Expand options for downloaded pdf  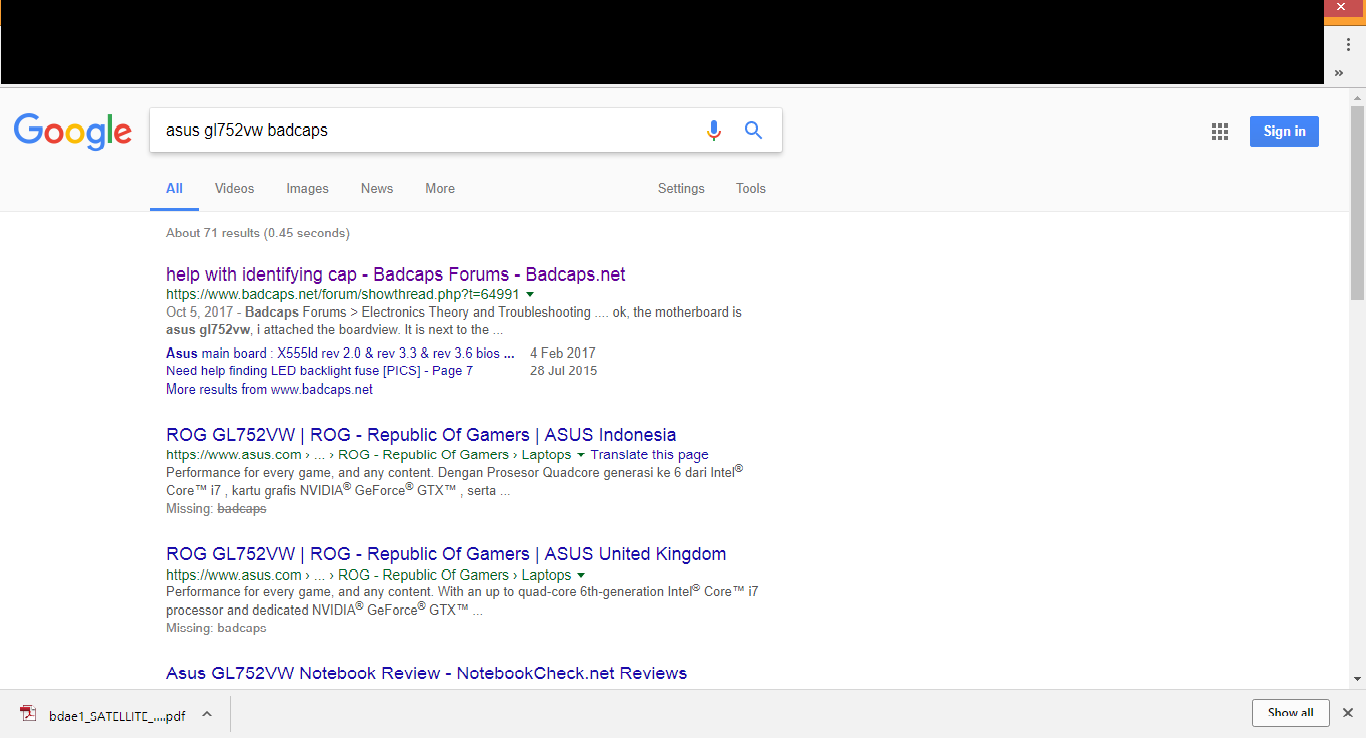click(207, 714)
